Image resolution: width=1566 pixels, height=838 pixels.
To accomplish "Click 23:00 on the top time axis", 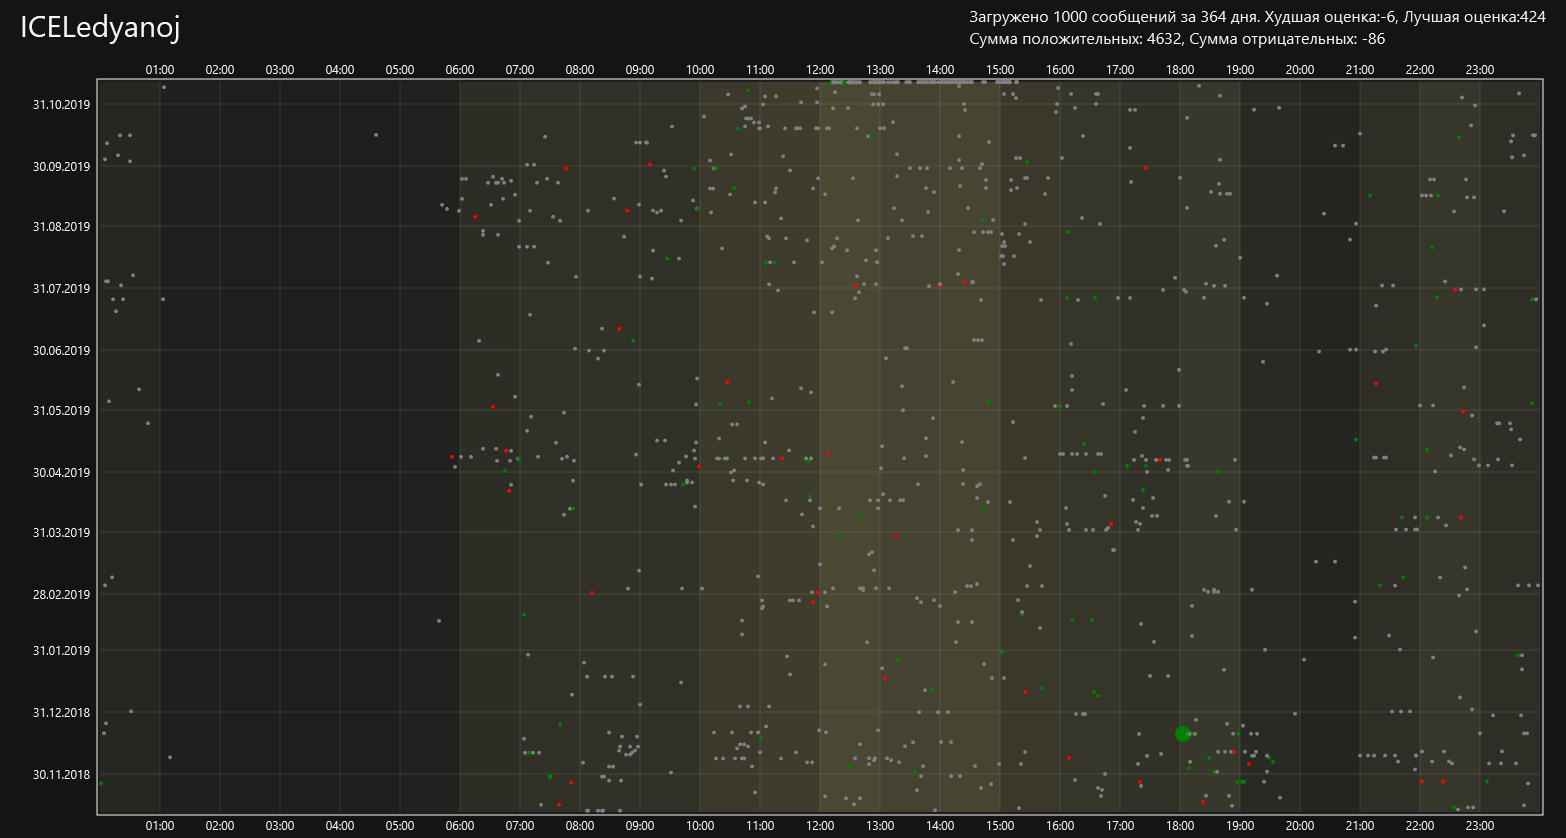I will tap(1480, 70).
